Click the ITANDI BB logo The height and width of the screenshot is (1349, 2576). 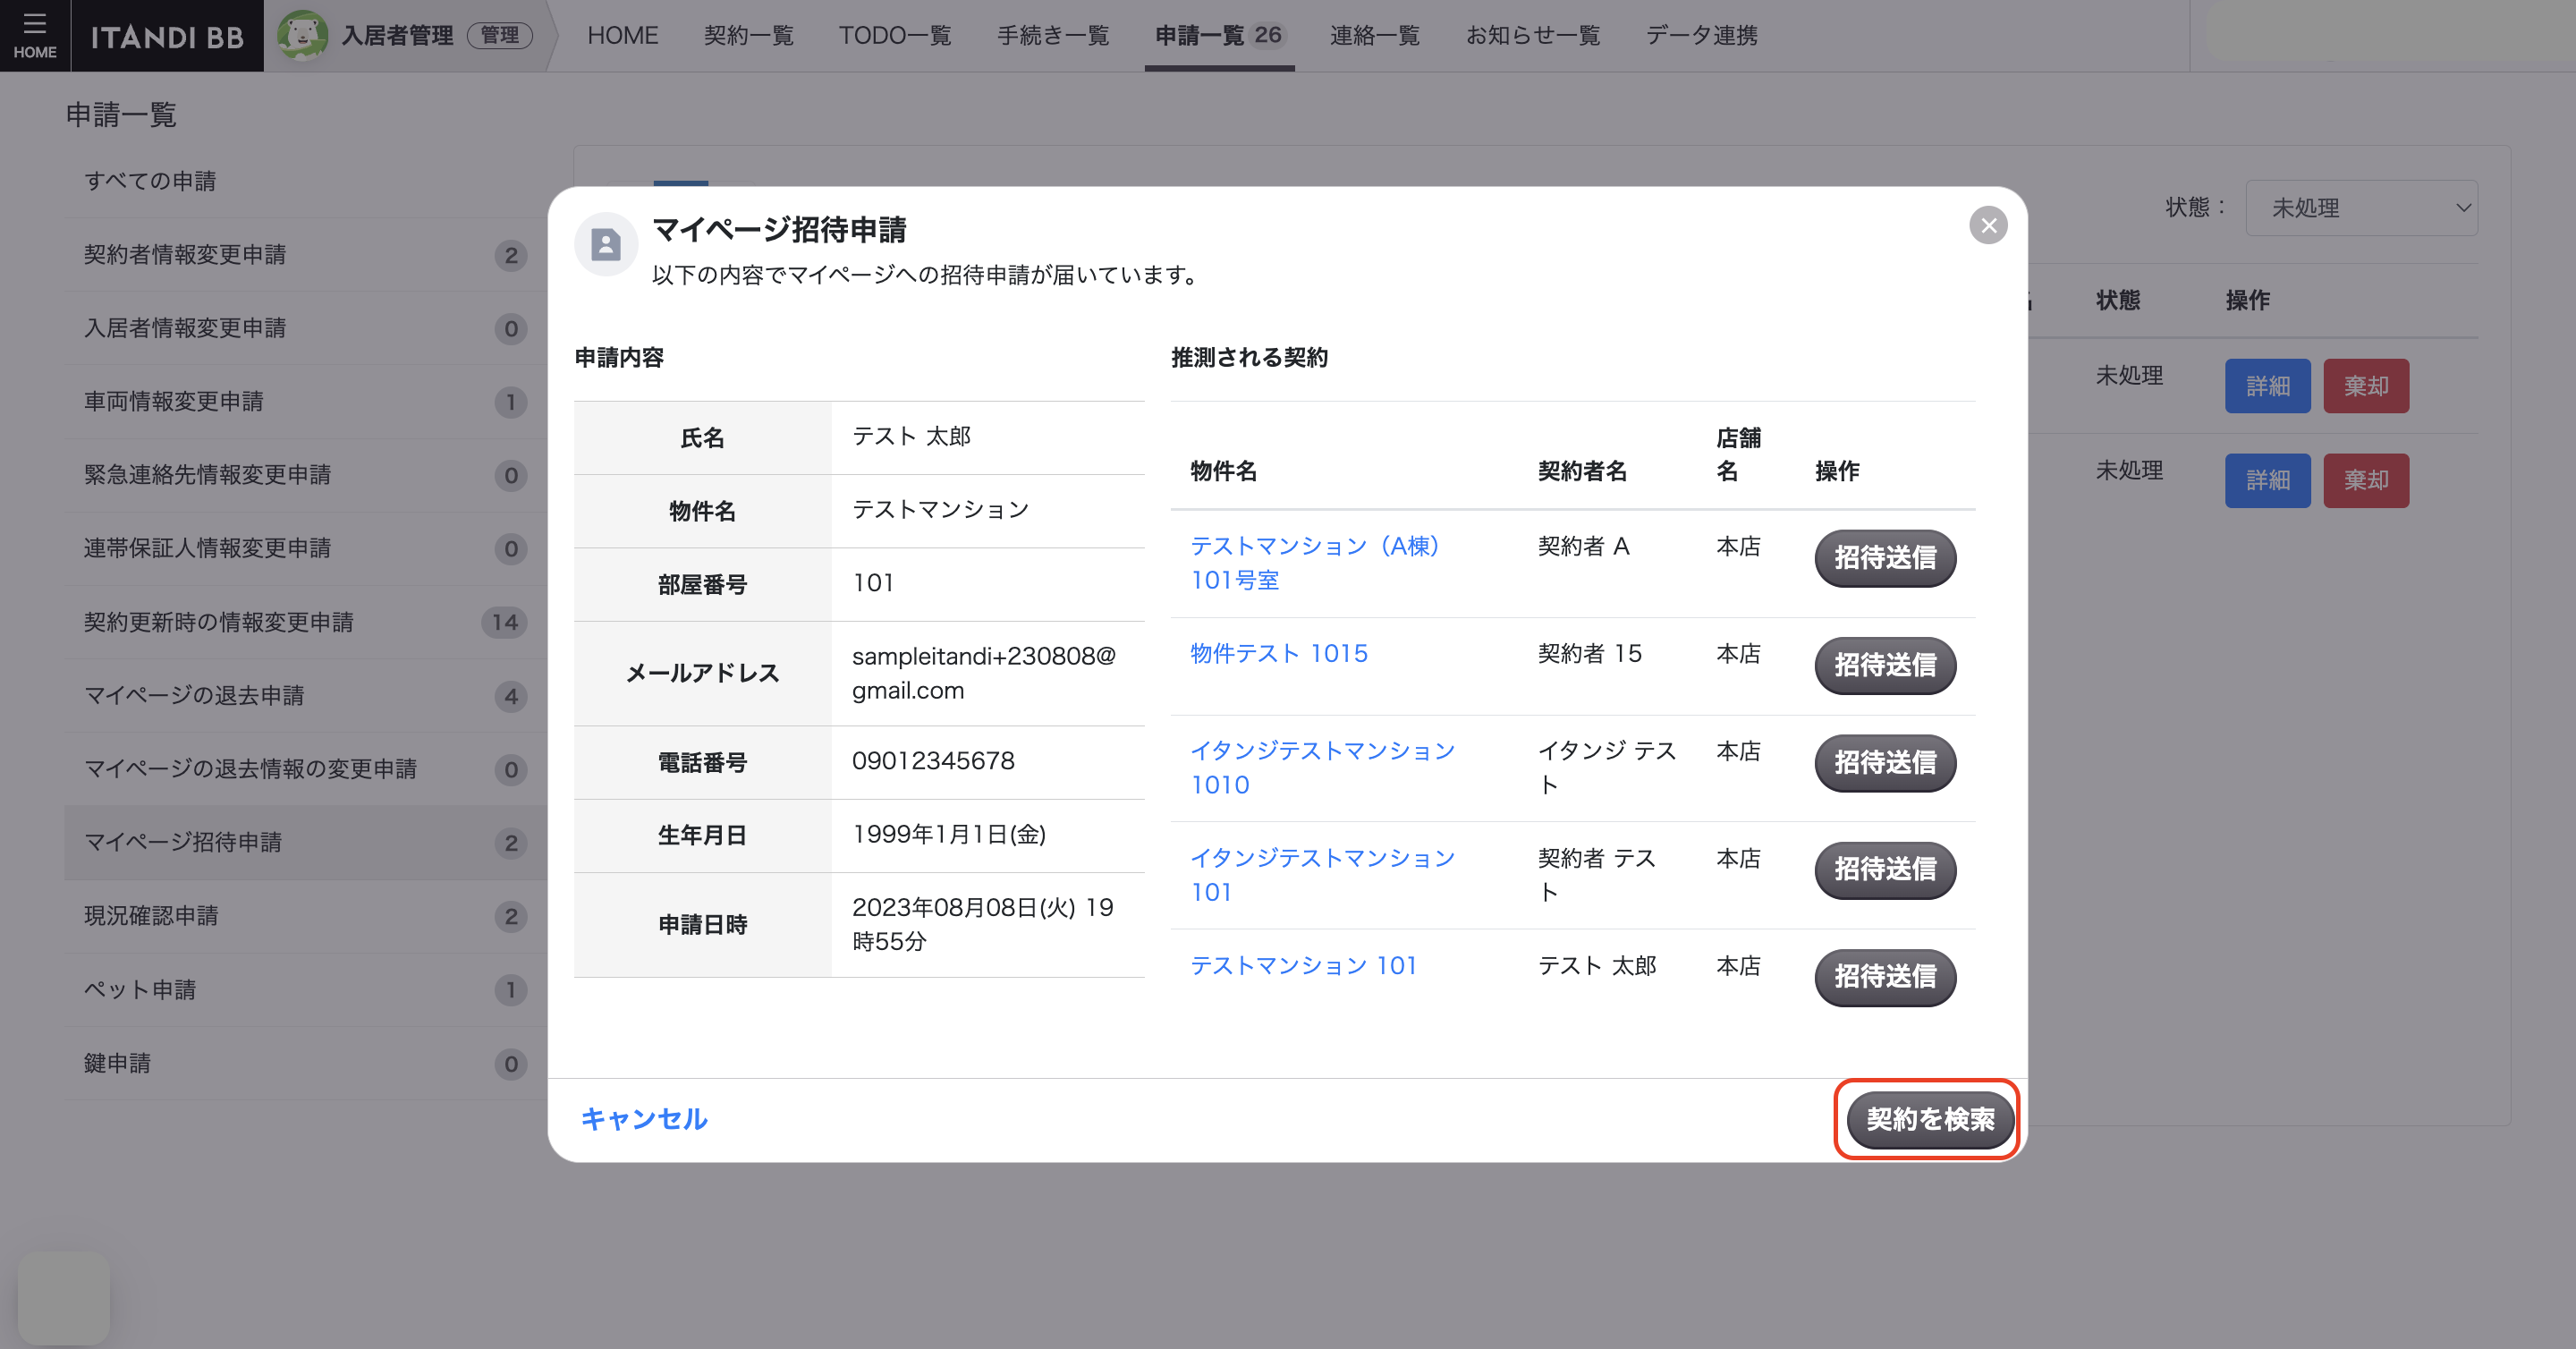[x=167, y=37]
